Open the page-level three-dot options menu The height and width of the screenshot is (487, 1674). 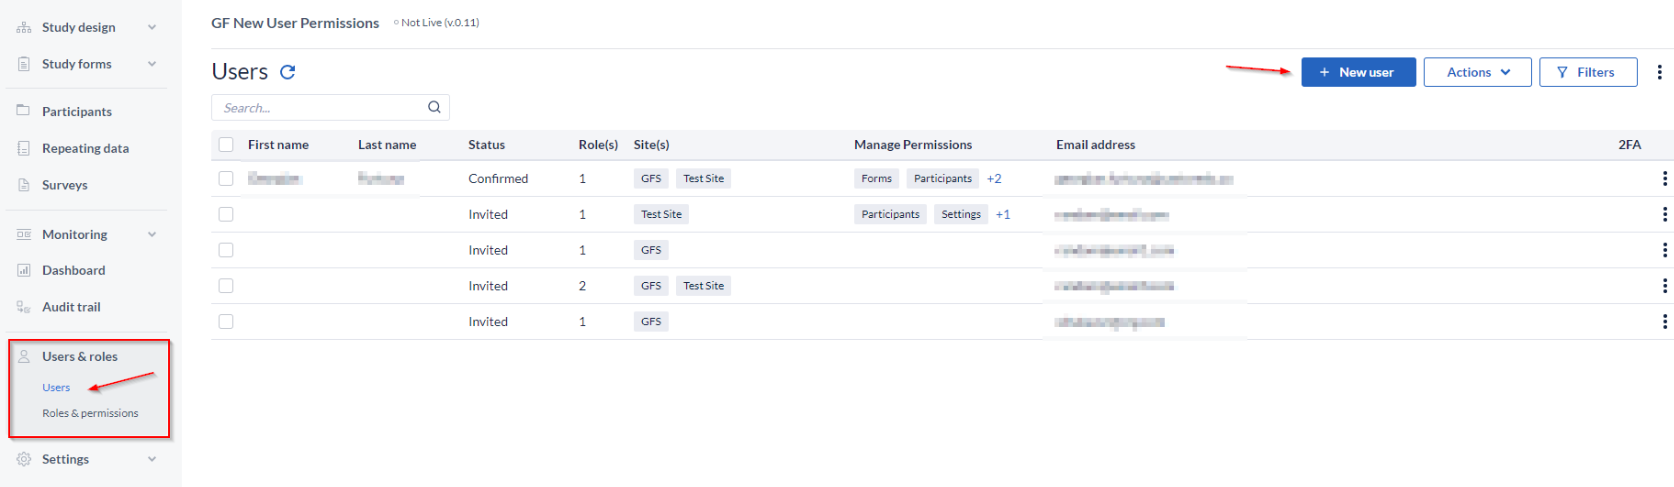(x=1659, y=72)
